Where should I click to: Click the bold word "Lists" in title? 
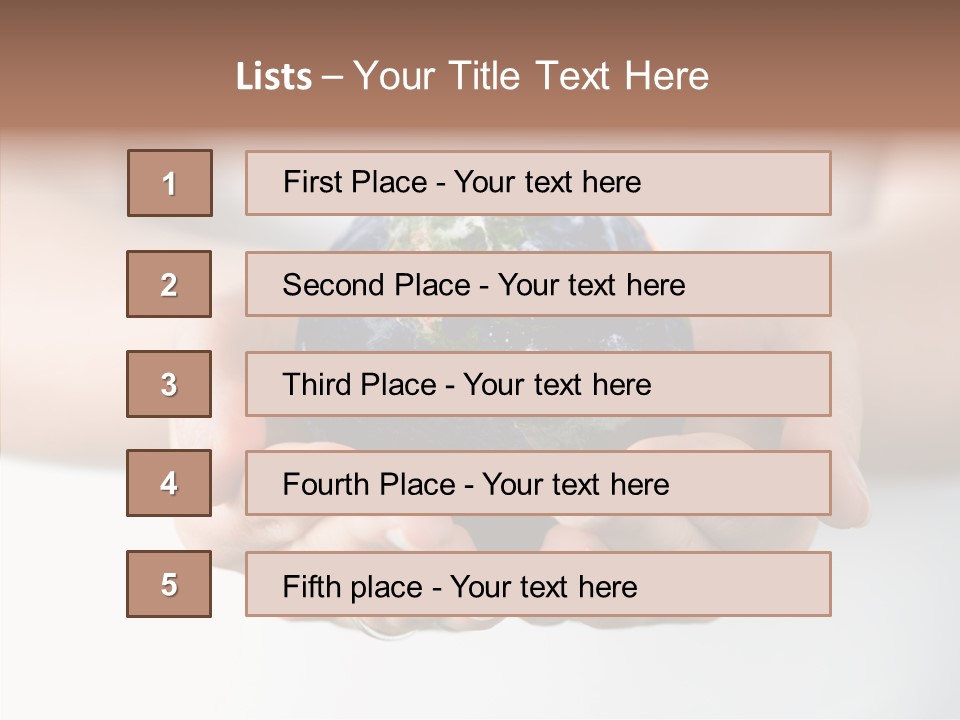[274, 77]
